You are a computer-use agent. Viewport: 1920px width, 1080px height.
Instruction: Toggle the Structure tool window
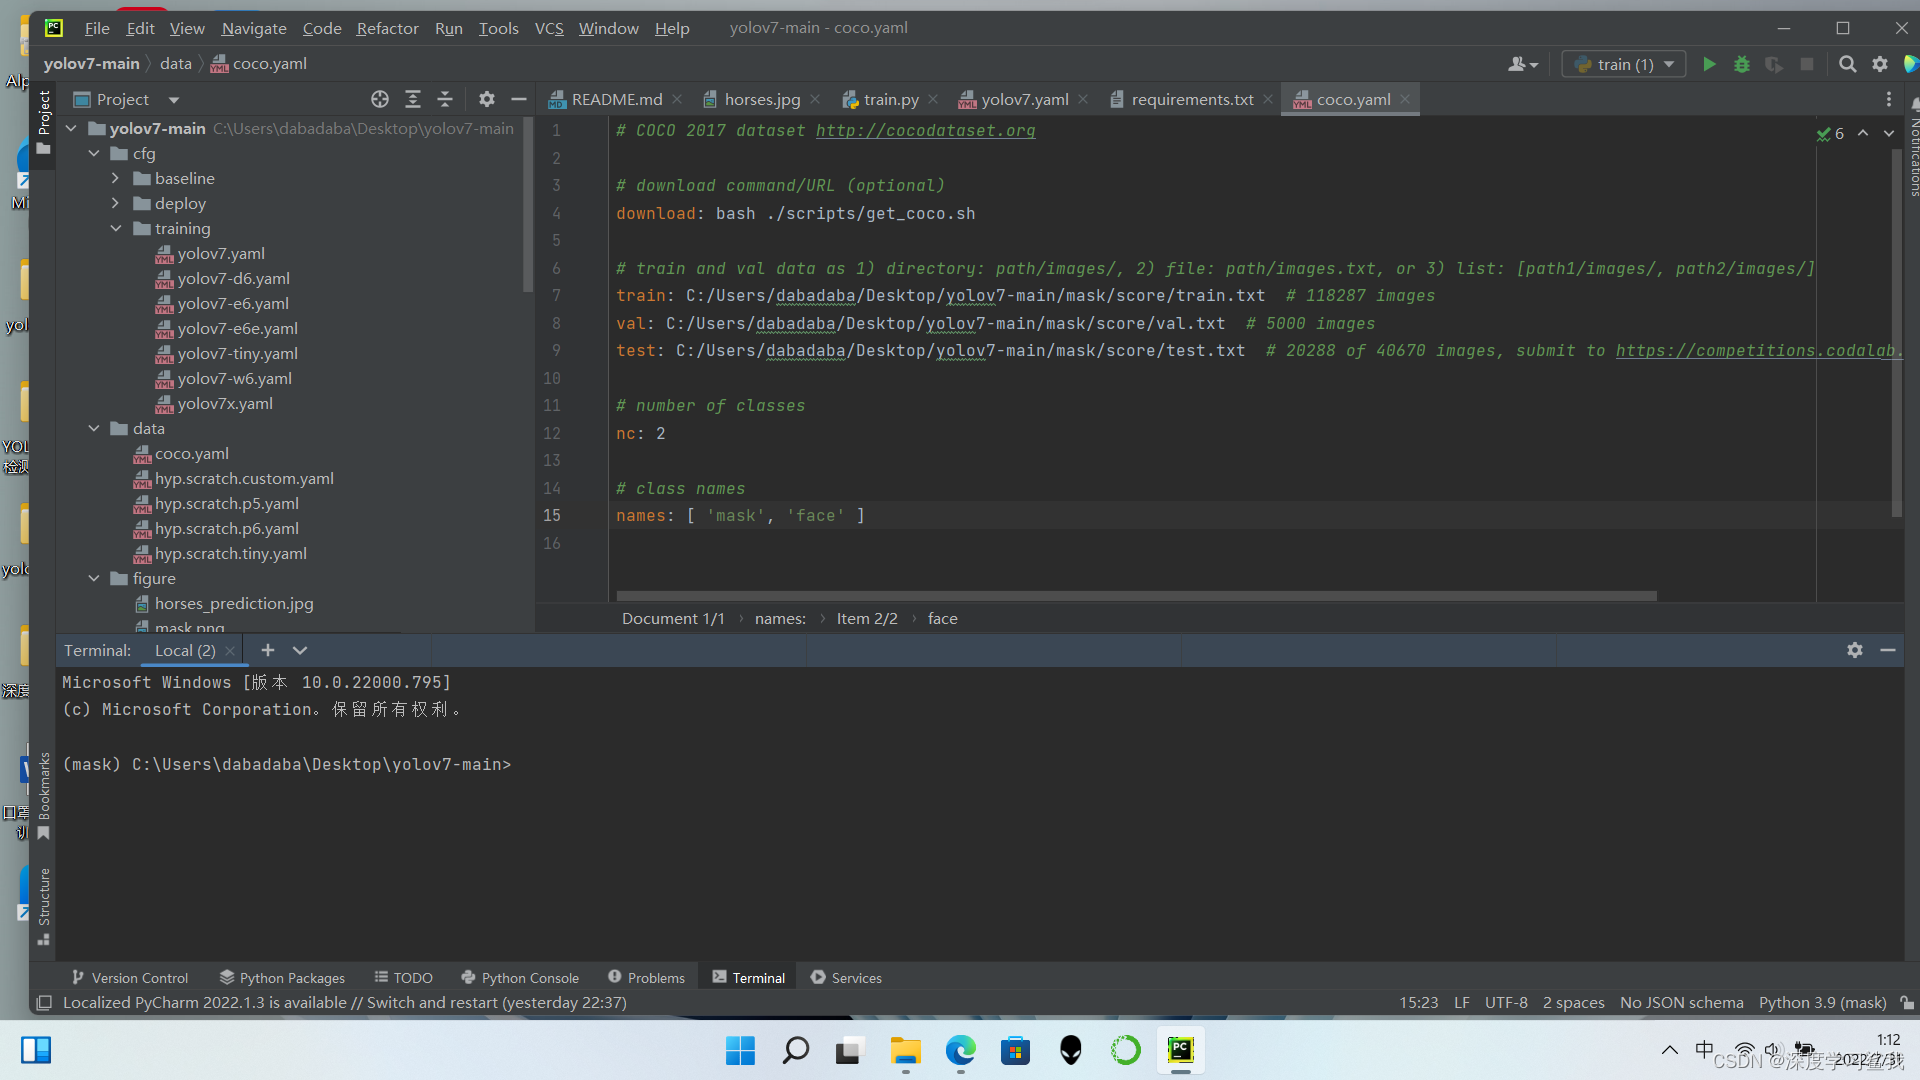44,905
